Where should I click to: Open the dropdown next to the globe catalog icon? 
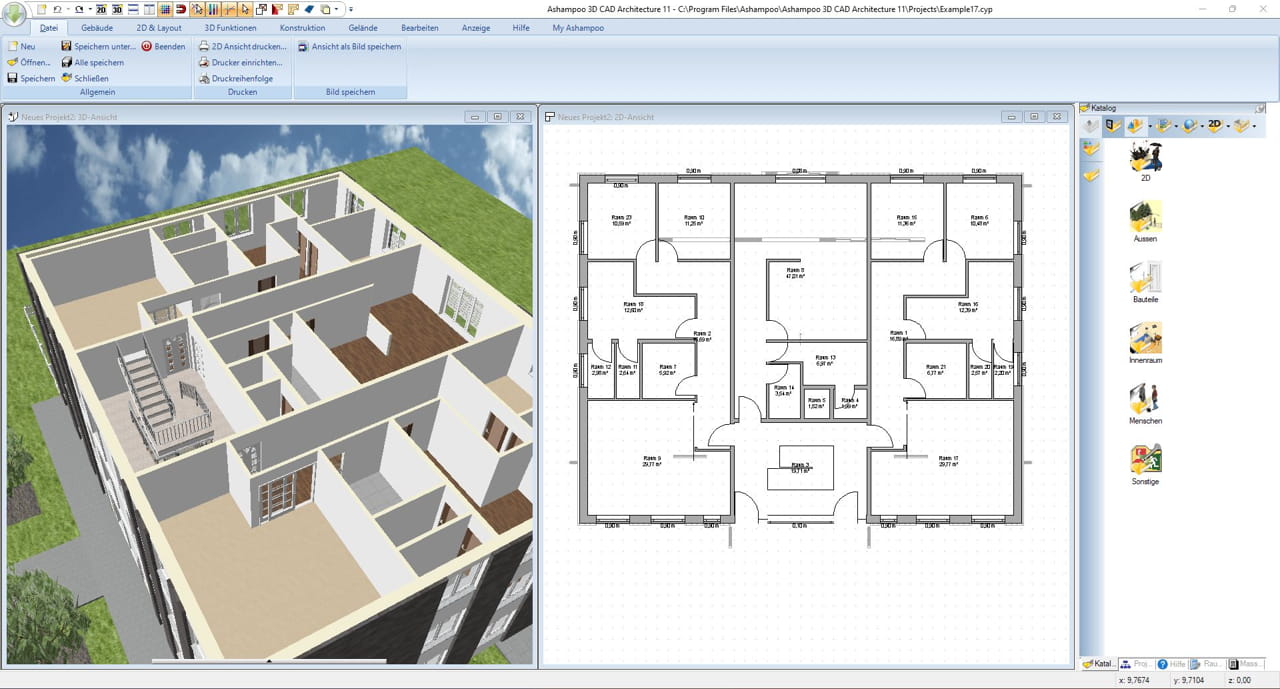tap(1200, 124)
